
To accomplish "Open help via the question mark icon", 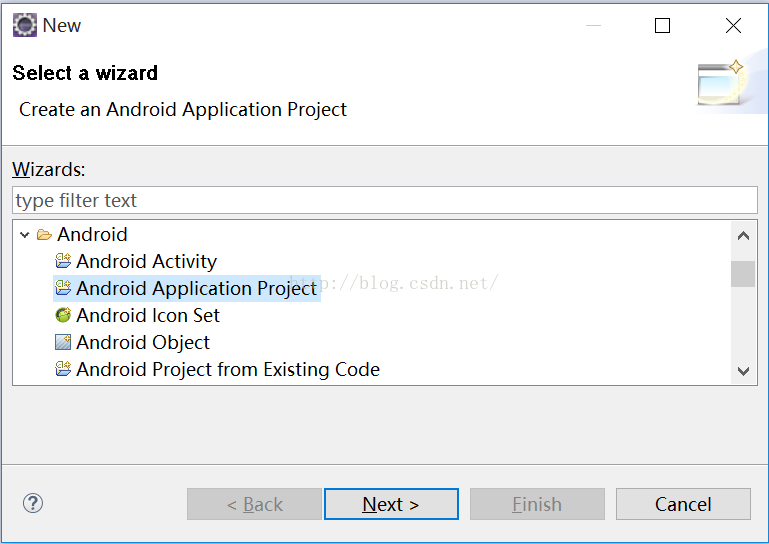I will pos(33,503).
